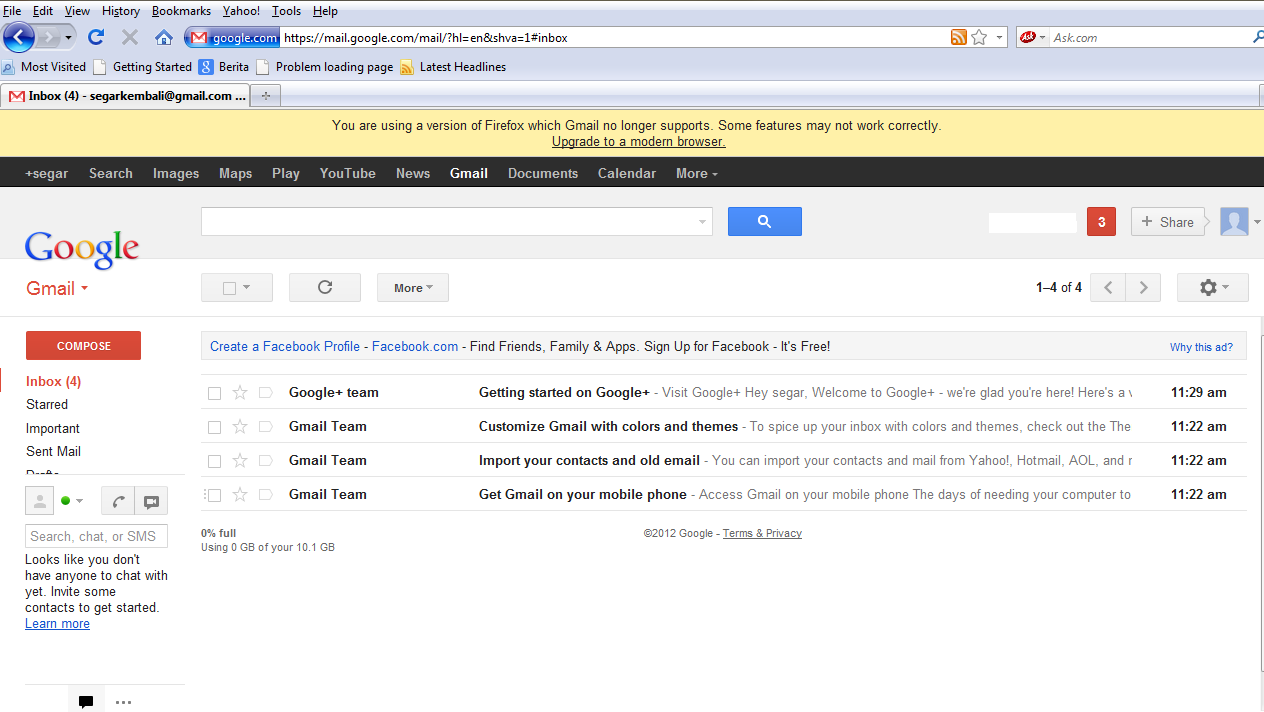Go to older messages with the right arrow
Image resolution: width=1264 pixels, height=712 pixels.
tap(1143, 288)
